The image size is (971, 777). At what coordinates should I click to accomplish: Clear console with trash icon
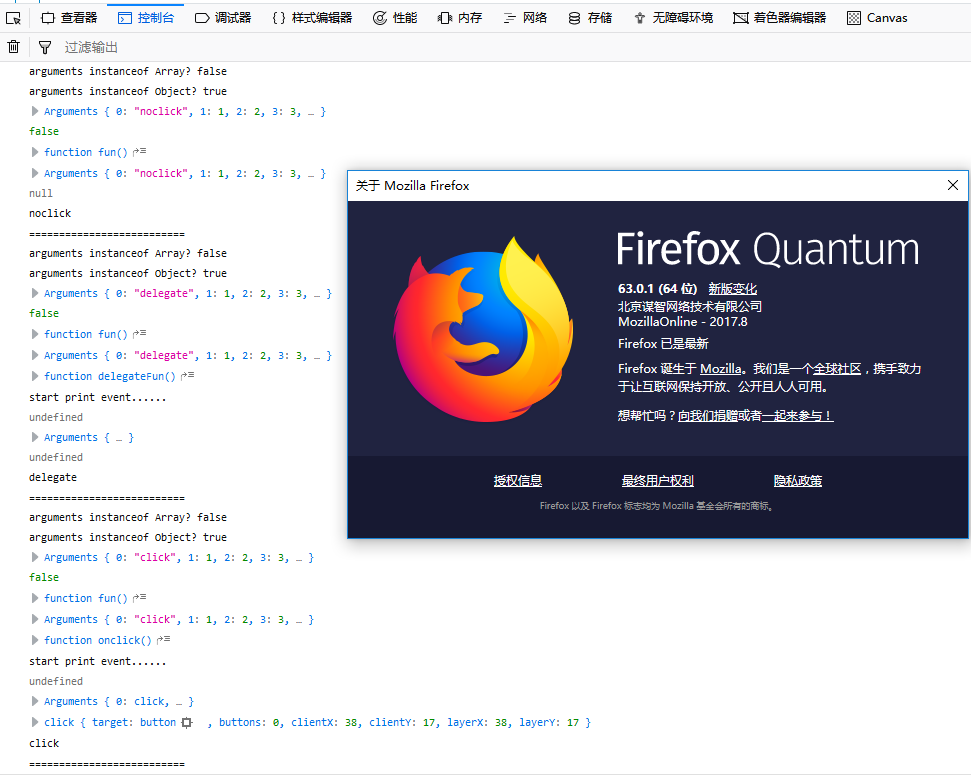coord(13,46)
